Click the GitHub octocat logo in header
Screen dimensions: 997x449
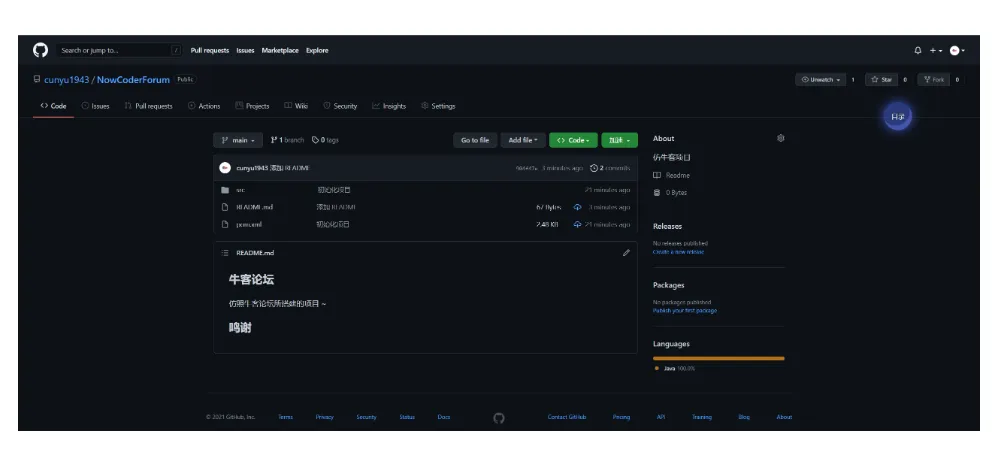pyautogui.click(x=41, y=50)
